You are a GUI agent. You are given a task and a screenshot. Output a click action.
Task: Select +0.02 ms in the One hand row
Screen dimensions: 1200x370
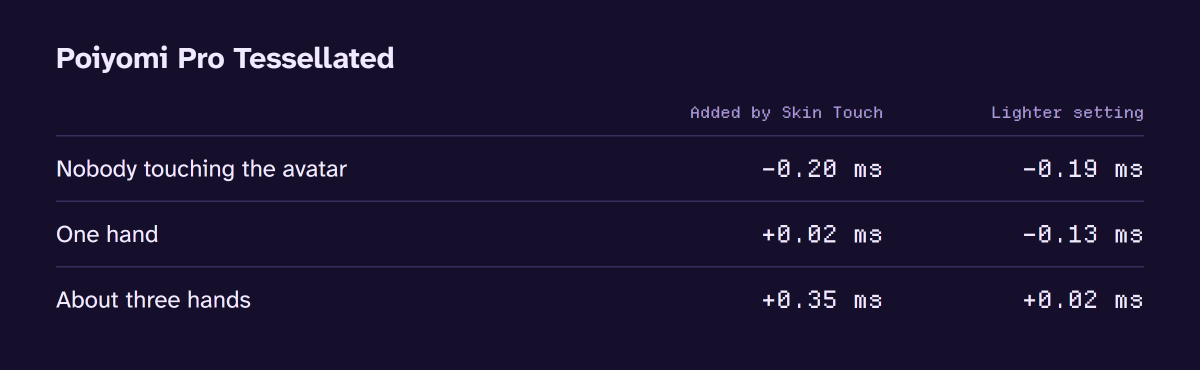822,234
